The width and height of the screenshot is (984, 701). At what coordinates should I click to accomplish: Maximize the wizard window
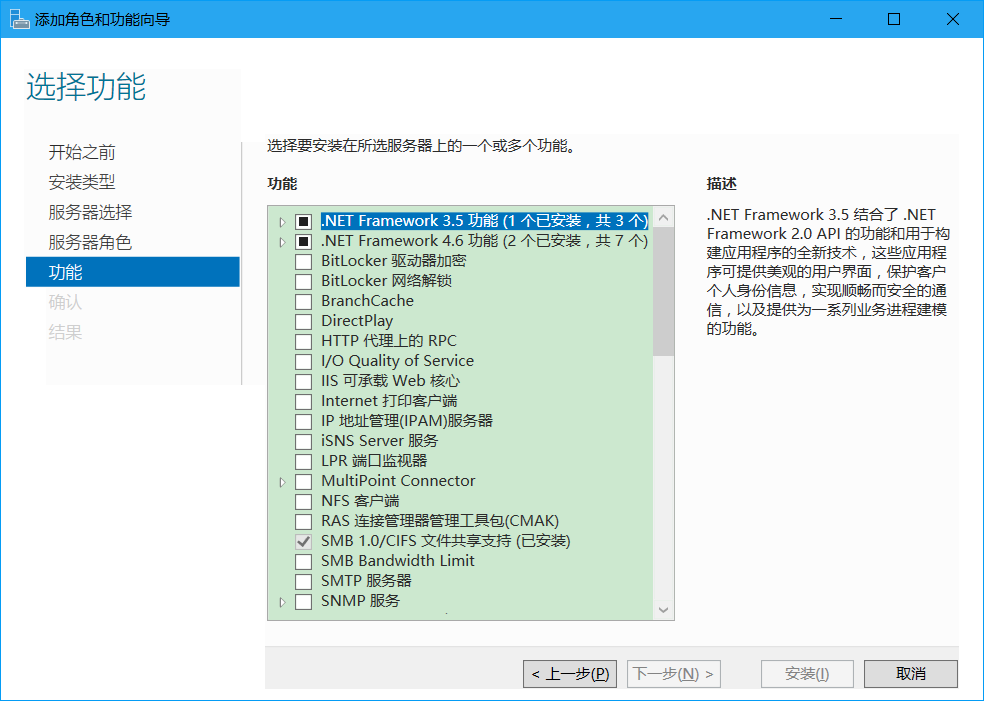coord(894,19)
